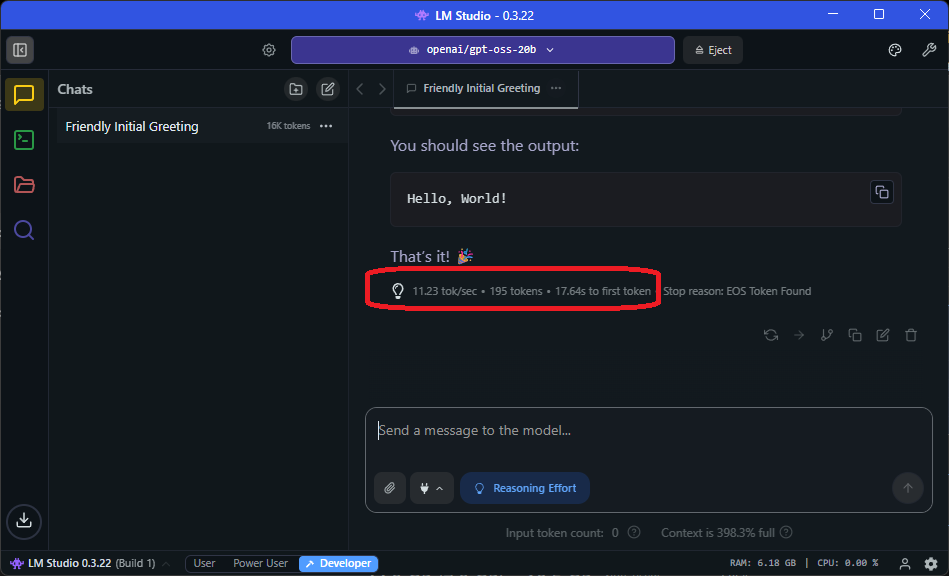Click the 16K tokens label
Viewport: 949px width, 576px height.
coord(288,126)
